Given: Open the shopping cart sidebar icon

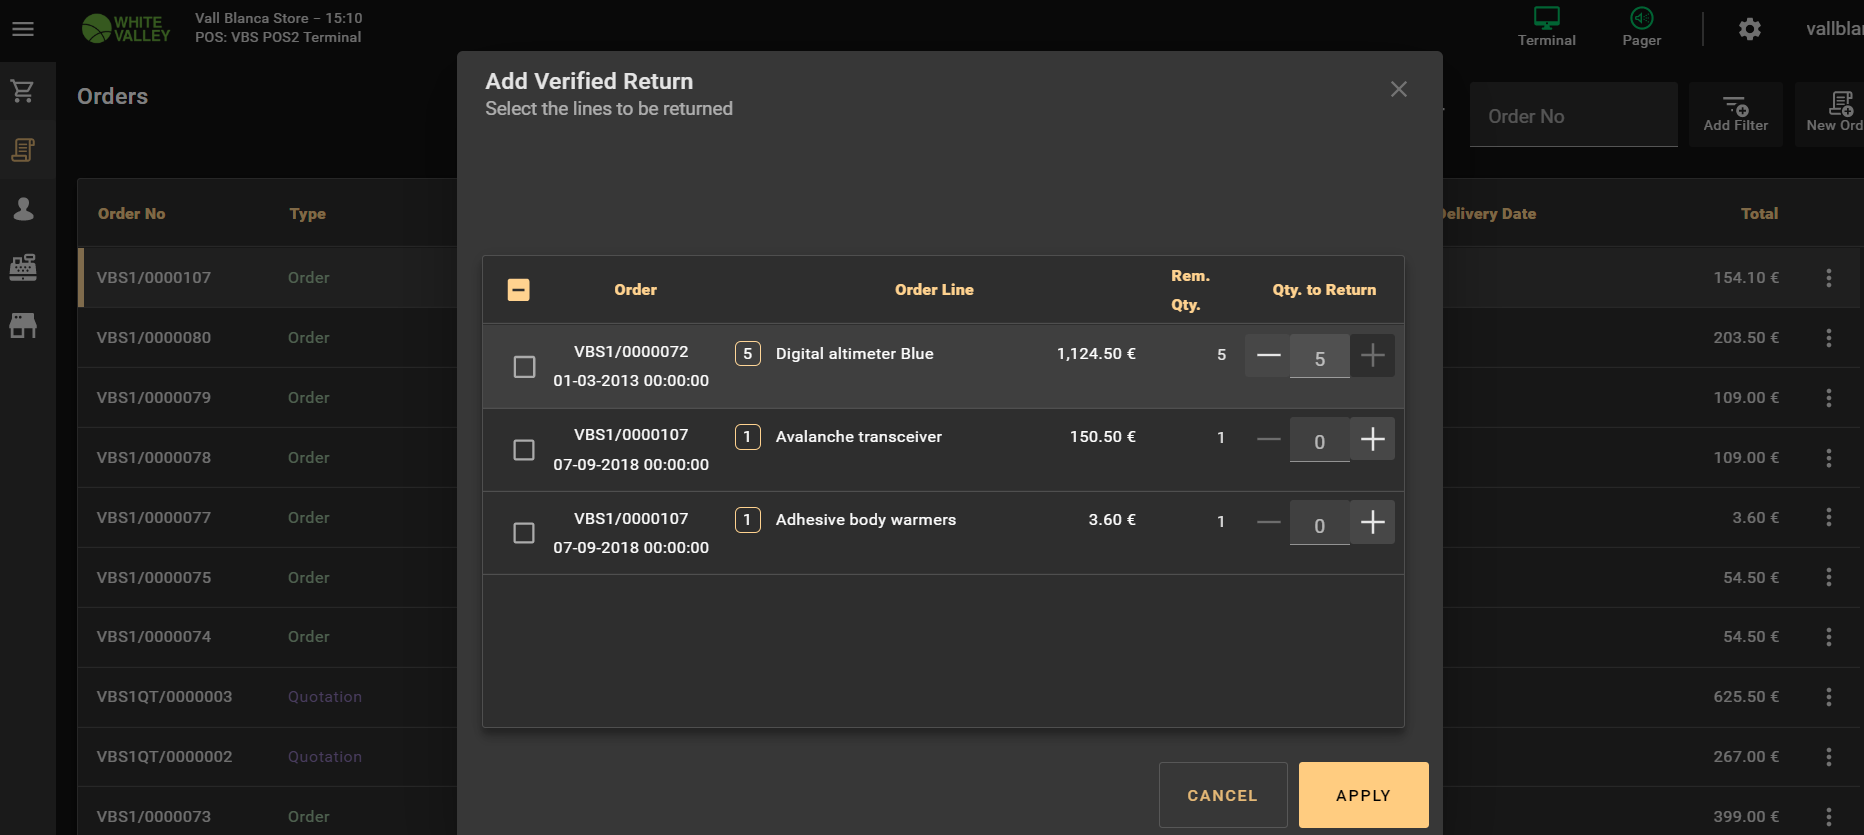Looking at the screenshot, I should tap(23, 91).
